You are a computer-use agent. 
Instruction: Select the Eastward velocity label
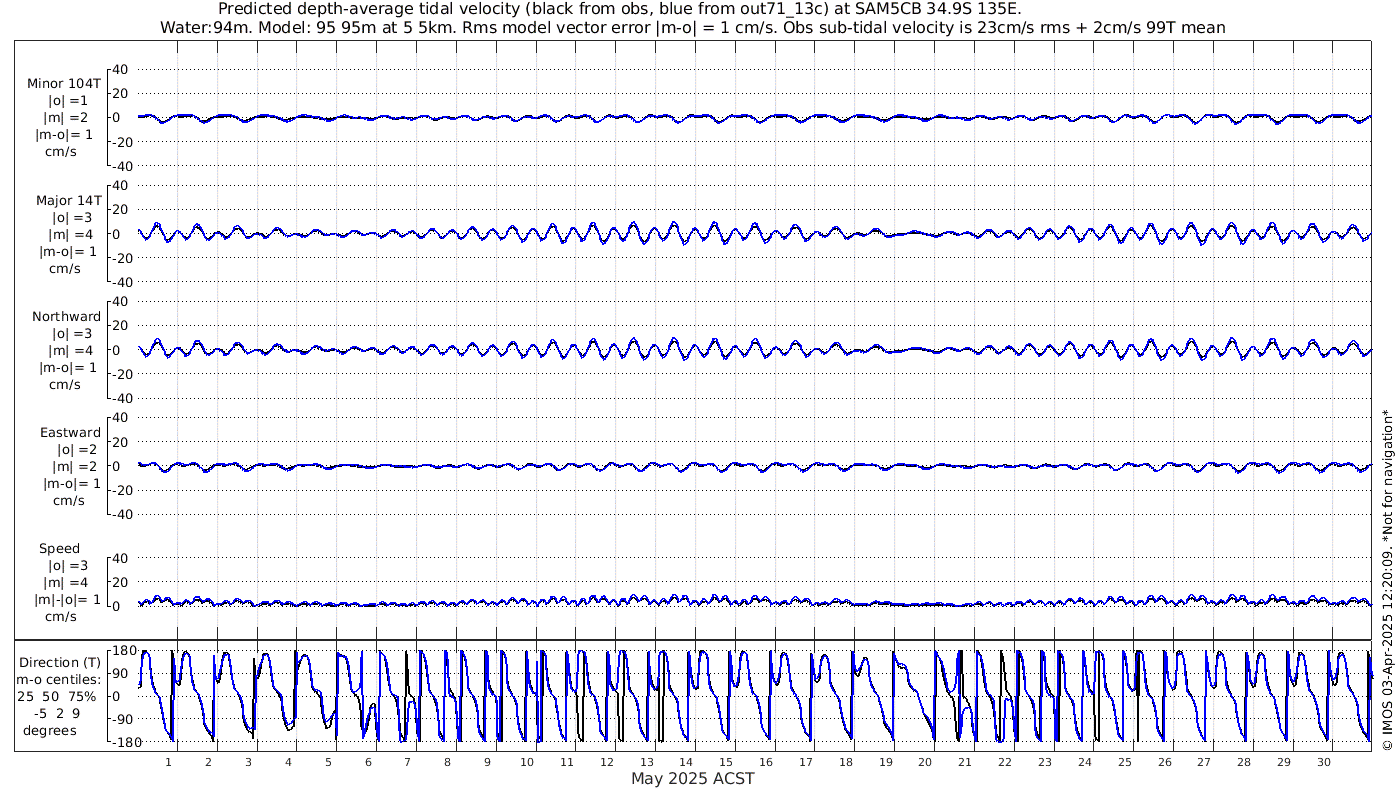70,433
